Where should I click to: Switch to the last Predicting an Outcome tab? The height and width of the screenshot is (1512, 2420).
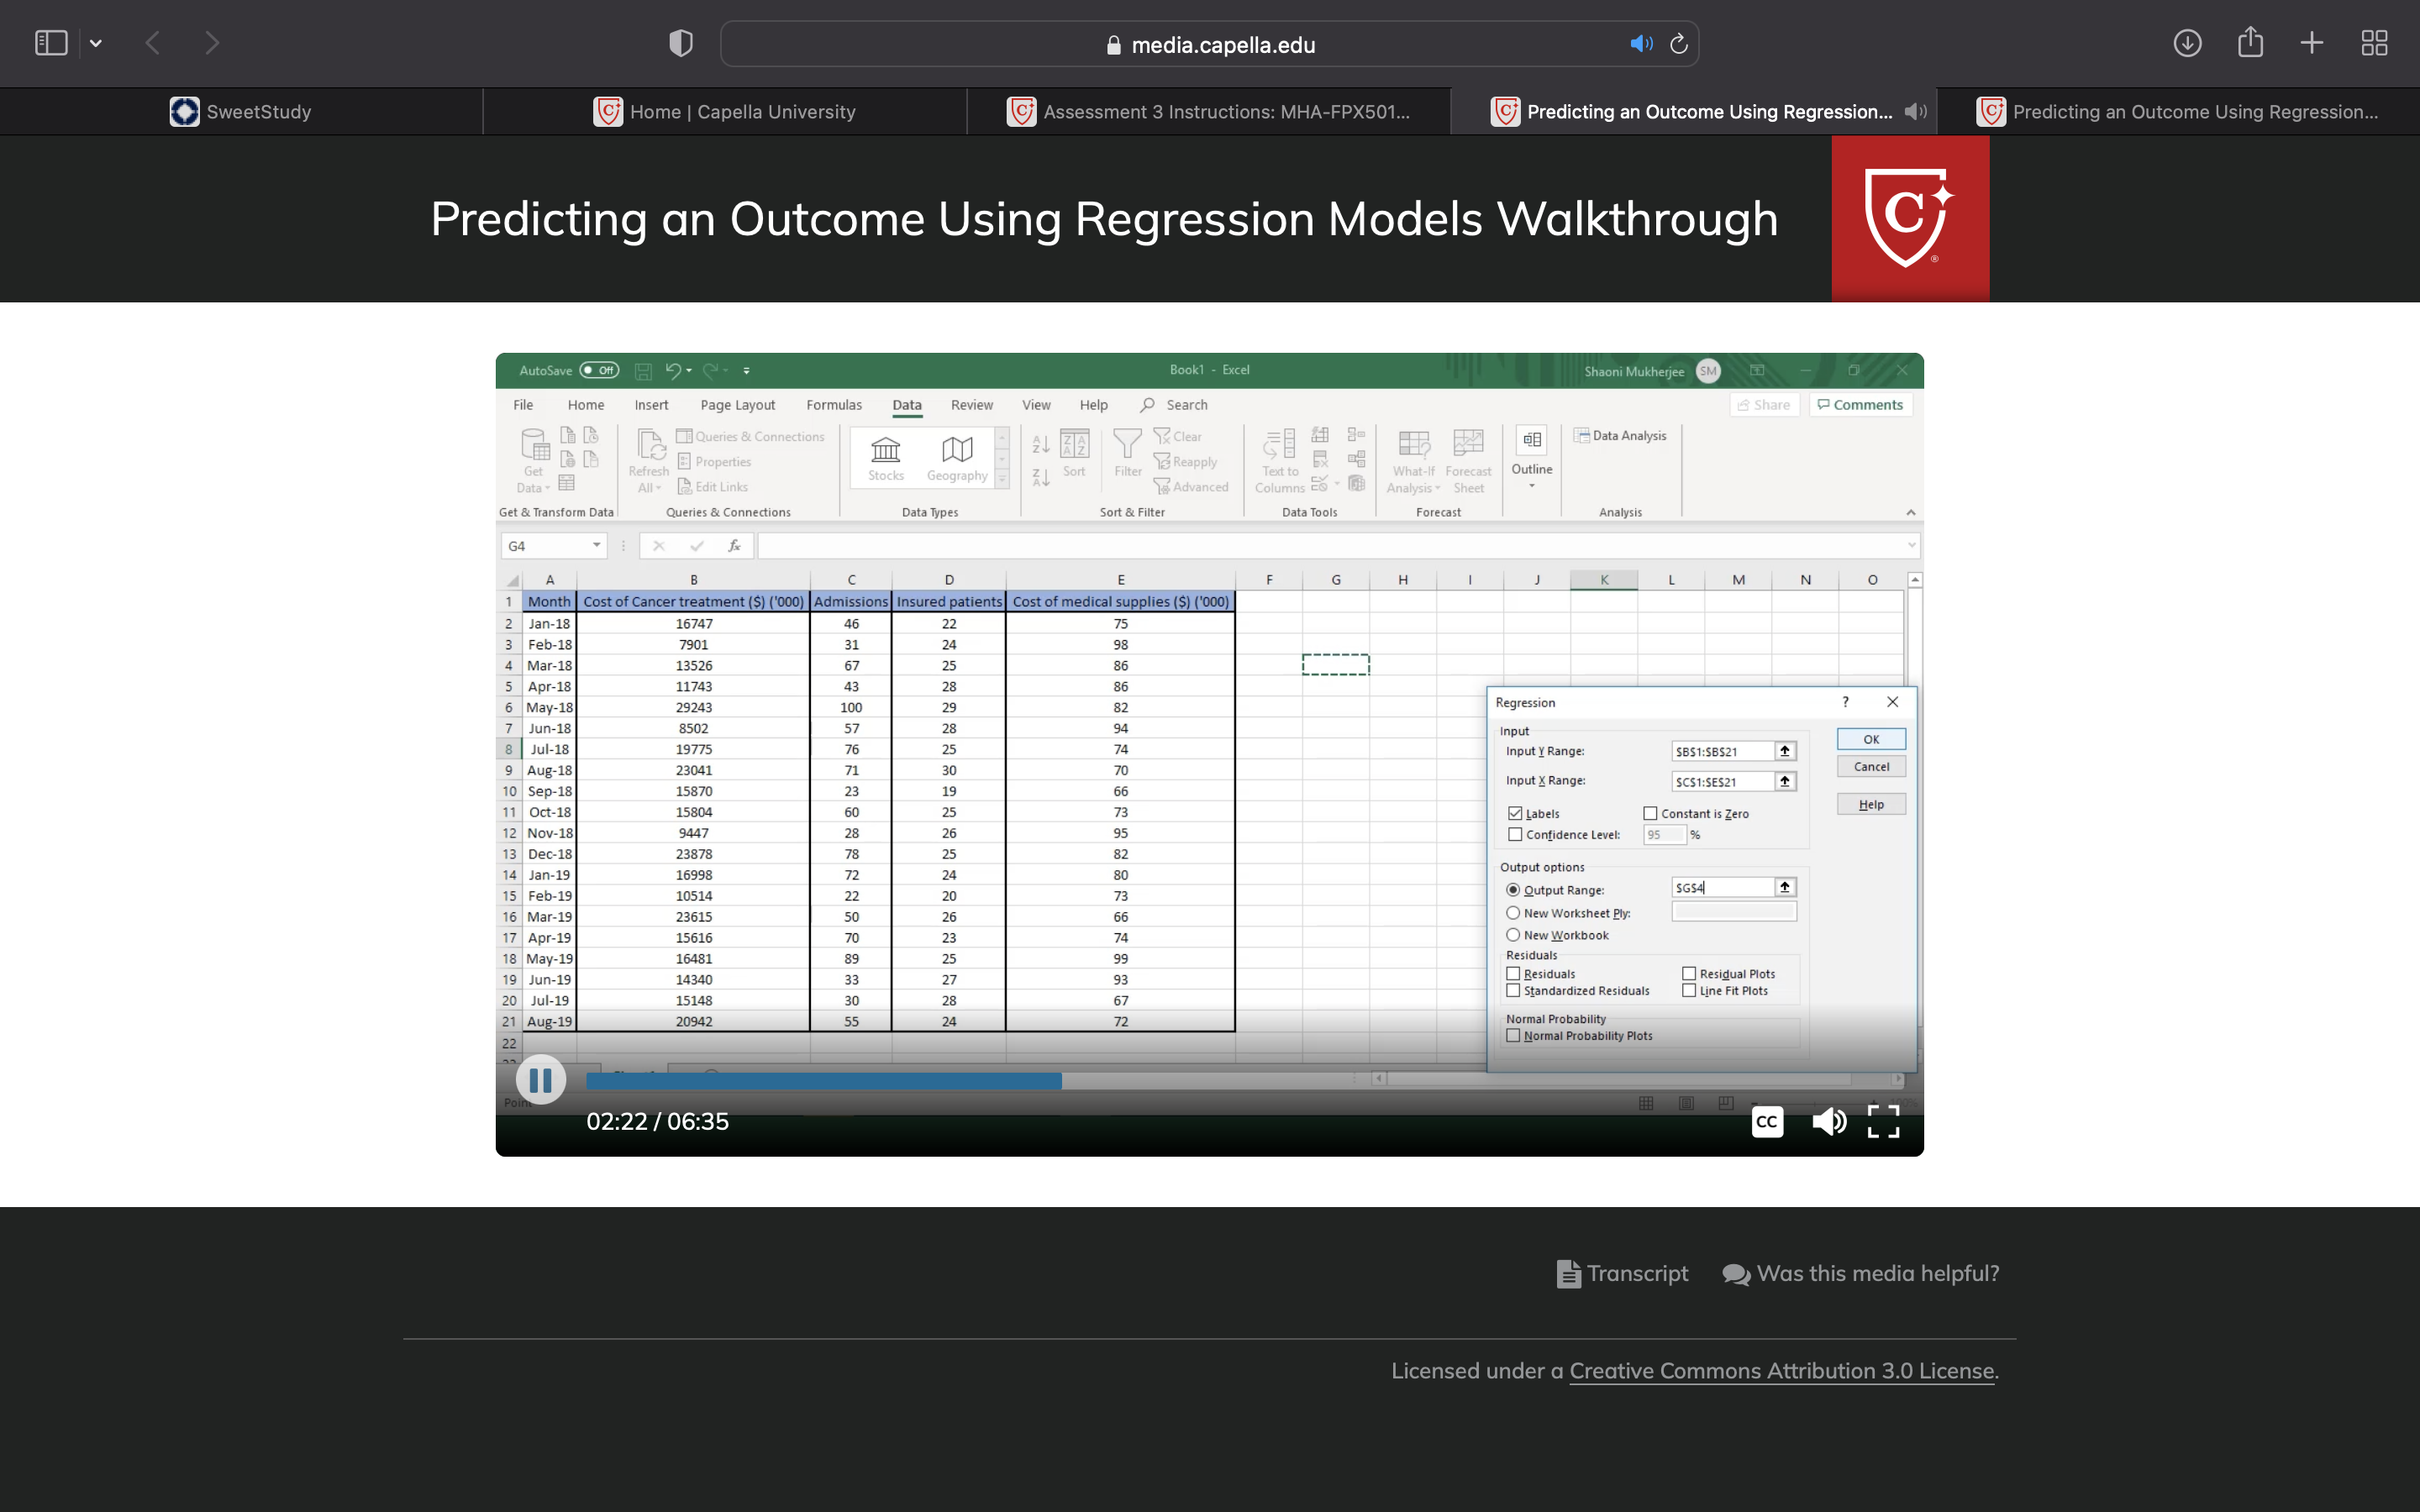[x=2178, y=112]
